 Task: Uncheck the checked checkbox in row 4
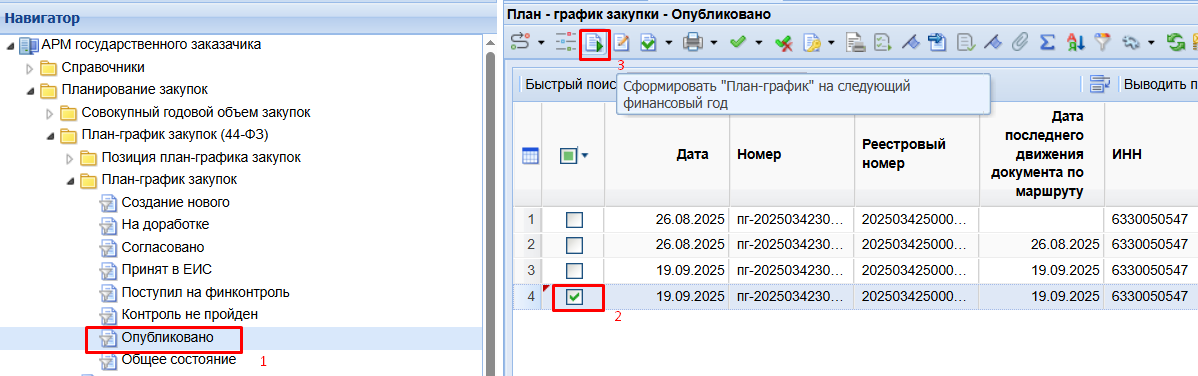574,297
